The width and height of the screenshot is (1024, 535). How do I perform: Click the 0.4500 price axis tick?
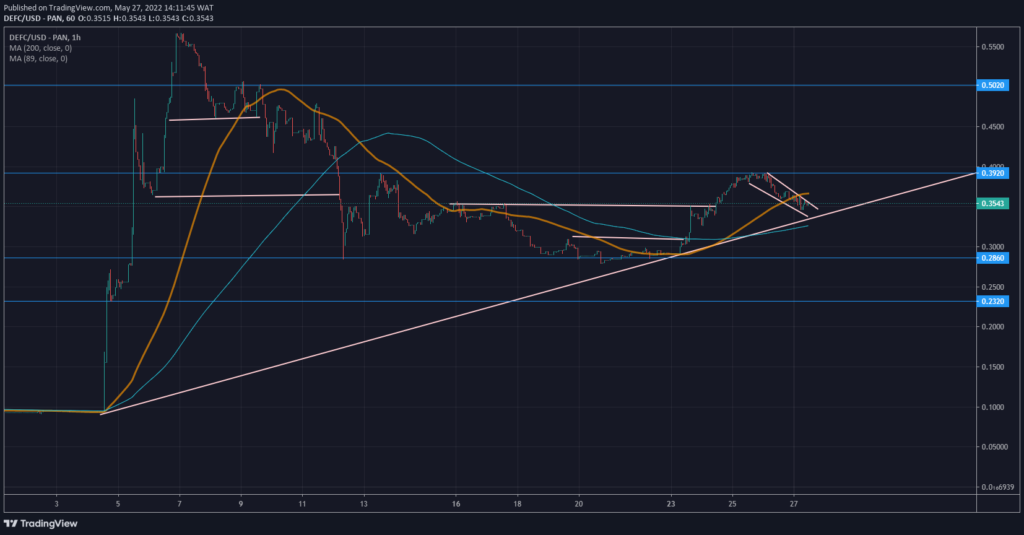click(x=993, y=127)
